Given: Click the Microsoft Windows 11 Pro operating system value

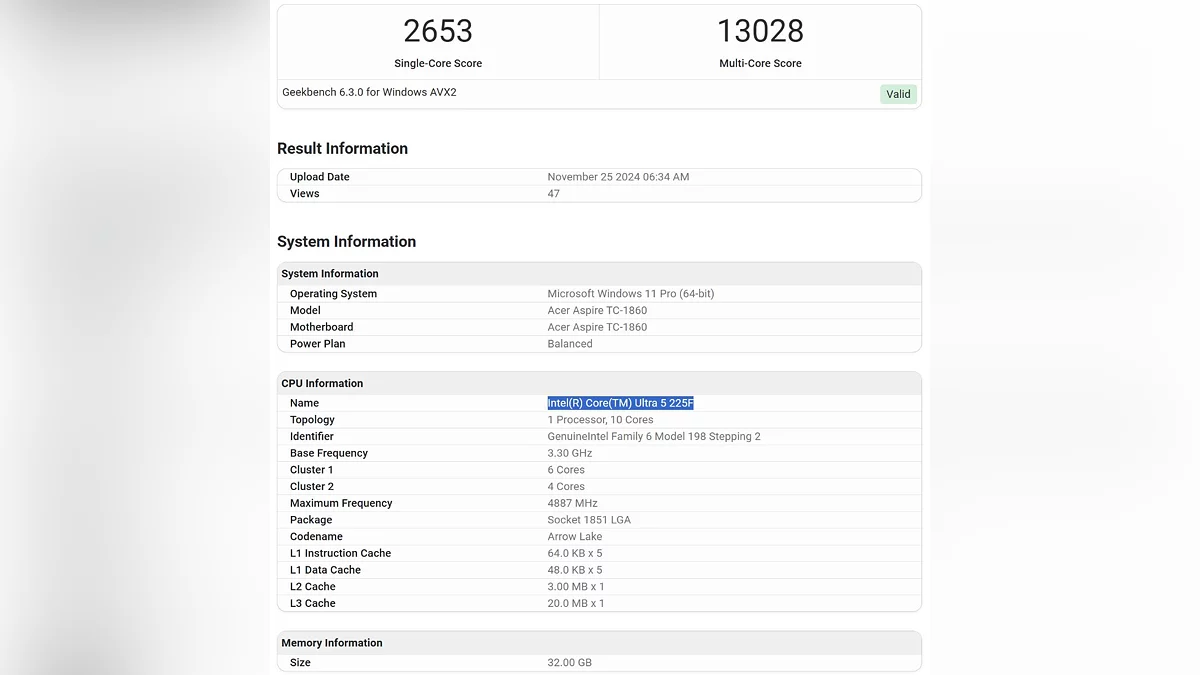Looking at the screenshot, I should (x=630, y=294).
